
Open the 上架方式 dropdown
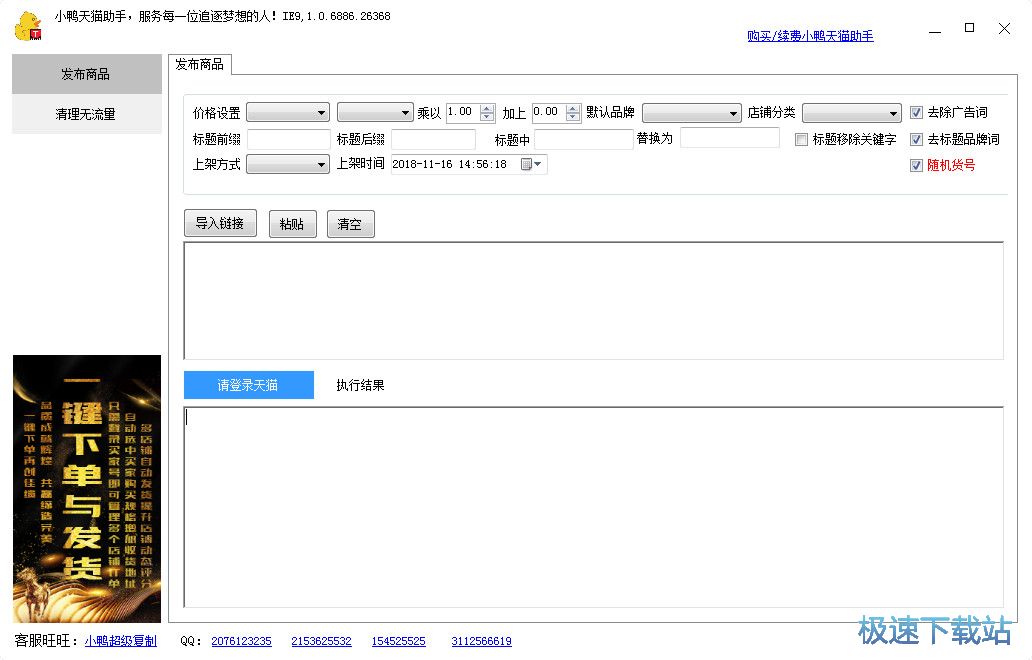tap(288, 165)
